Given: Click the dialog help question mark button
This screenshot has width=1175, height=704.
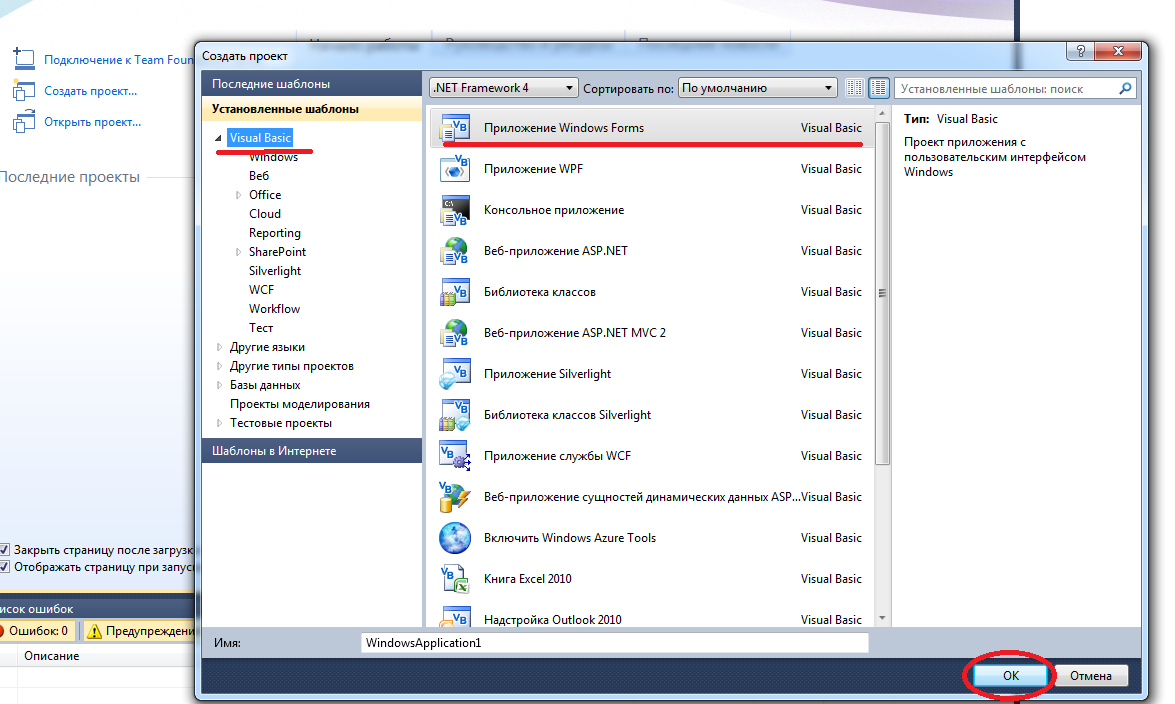Looking at the screenshot, I should (1080, 51).
